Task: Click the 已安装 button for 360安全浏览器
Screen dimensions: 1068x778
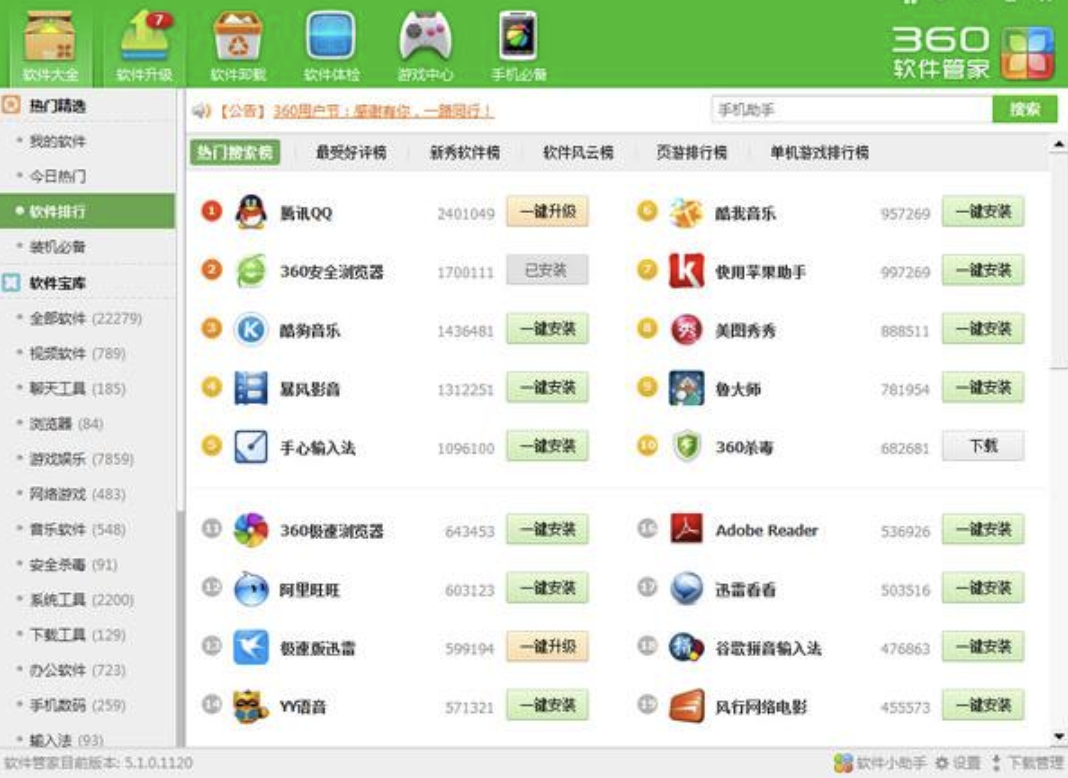Action: tap(548, 270)
